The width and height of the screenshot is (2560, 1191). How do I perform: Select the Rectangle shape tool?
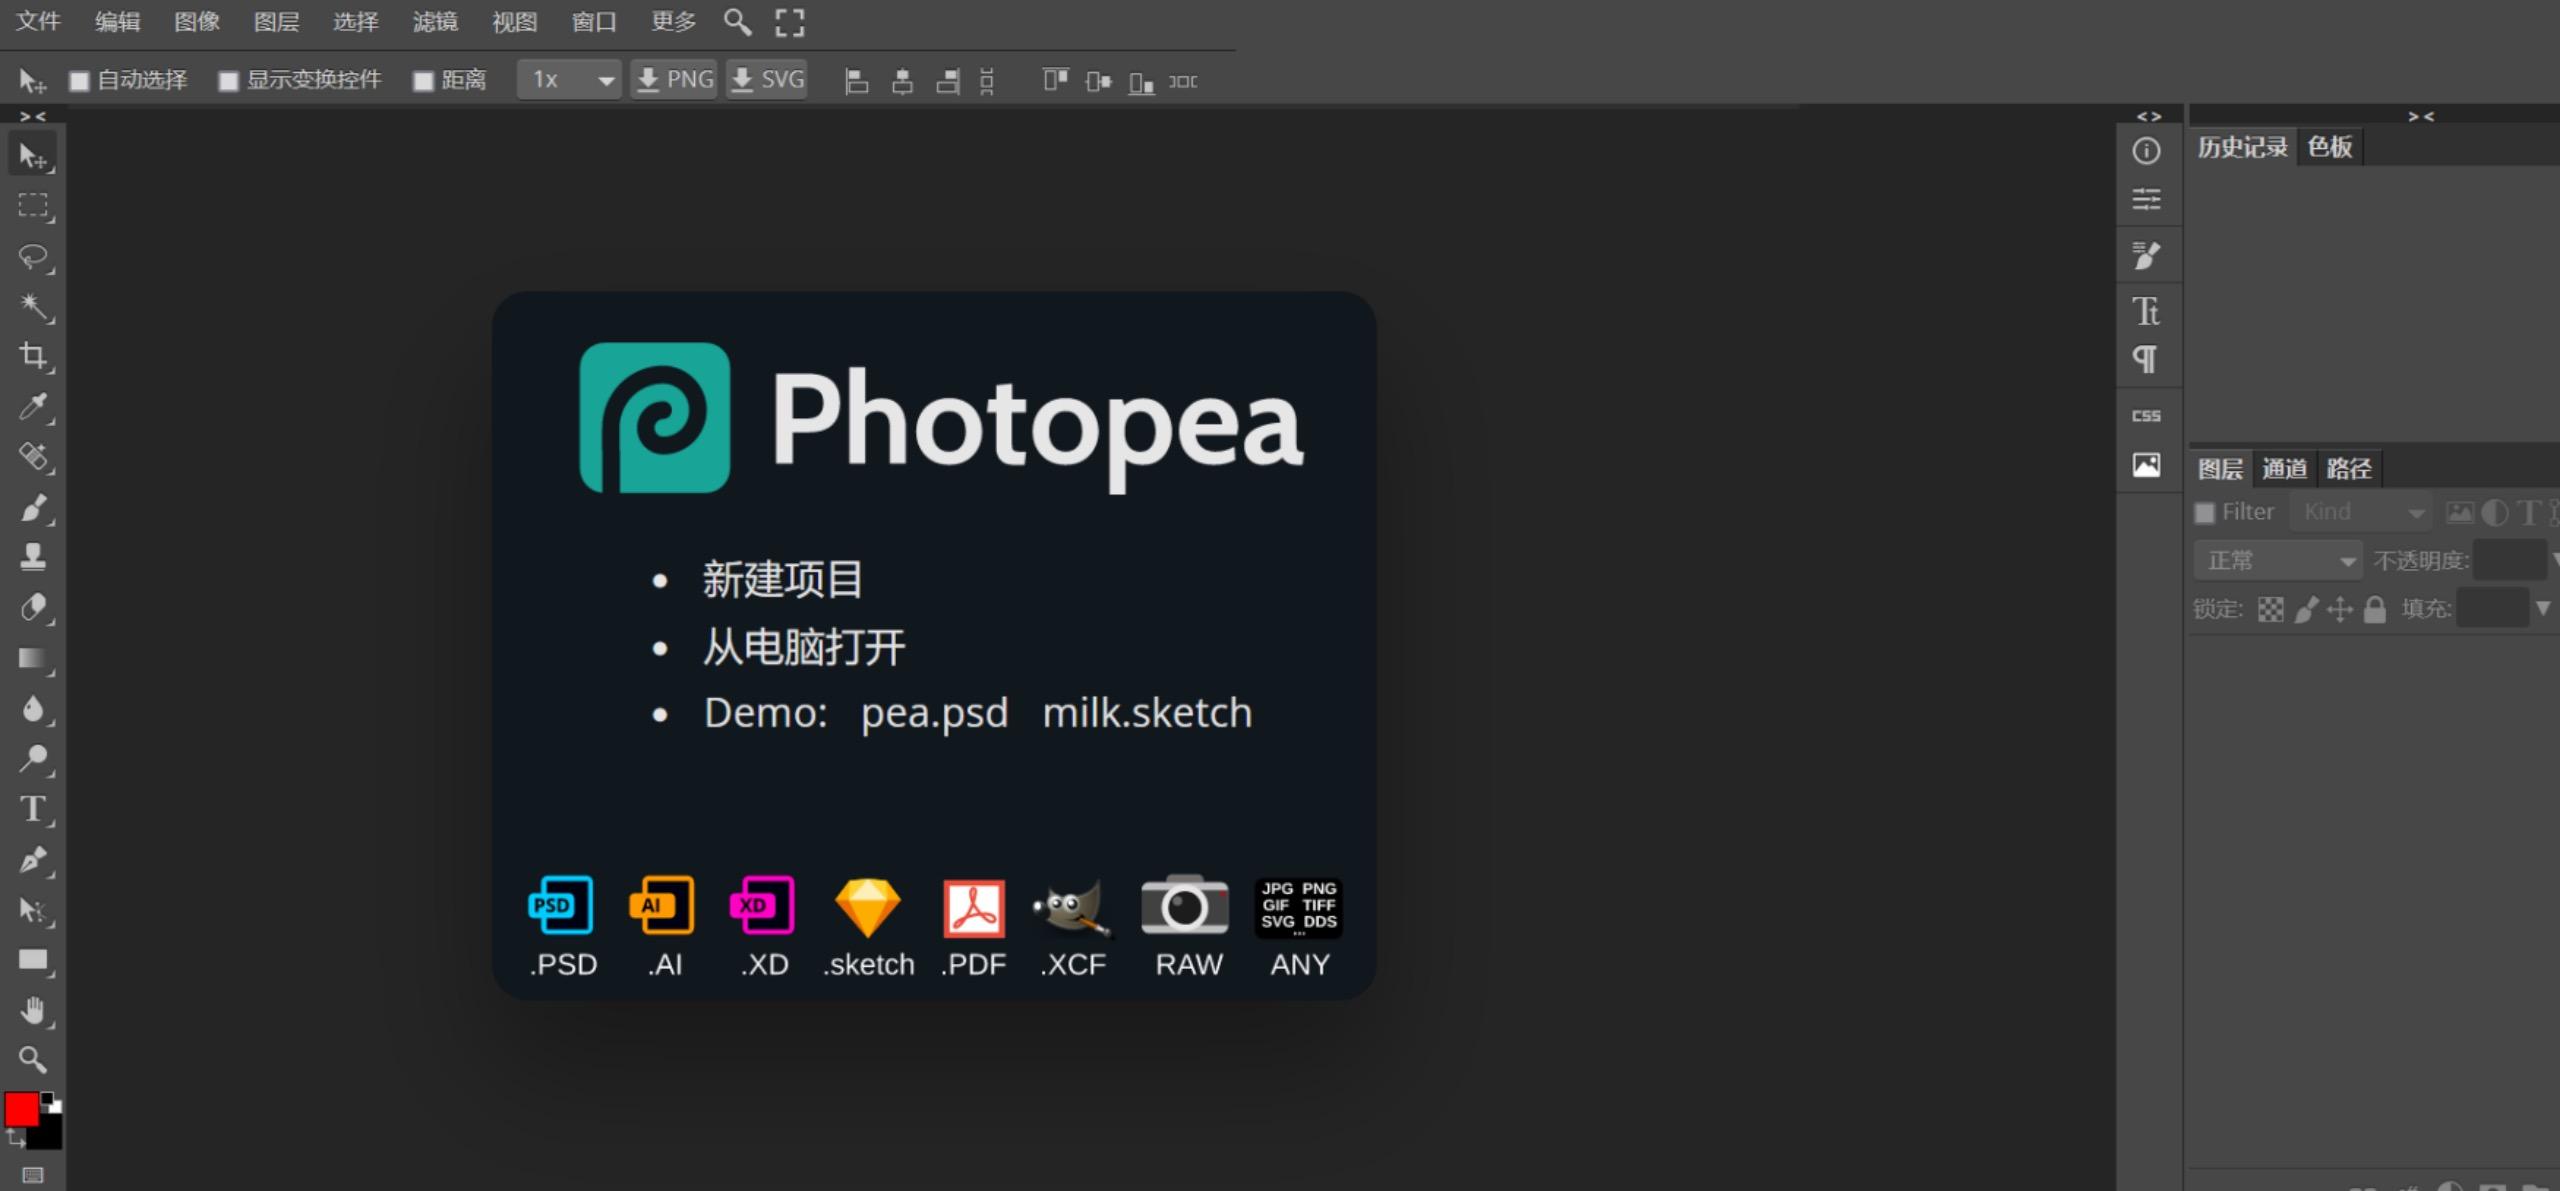tap(33, 960)
